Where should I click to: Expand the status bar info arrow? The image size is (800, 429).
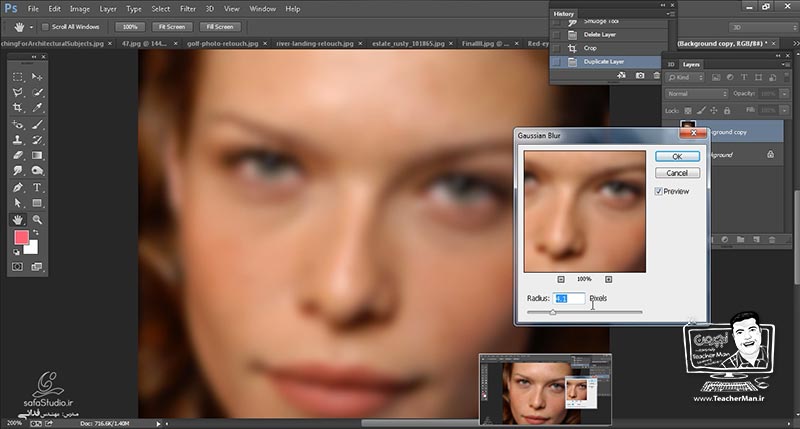click(x=158, y=423)
